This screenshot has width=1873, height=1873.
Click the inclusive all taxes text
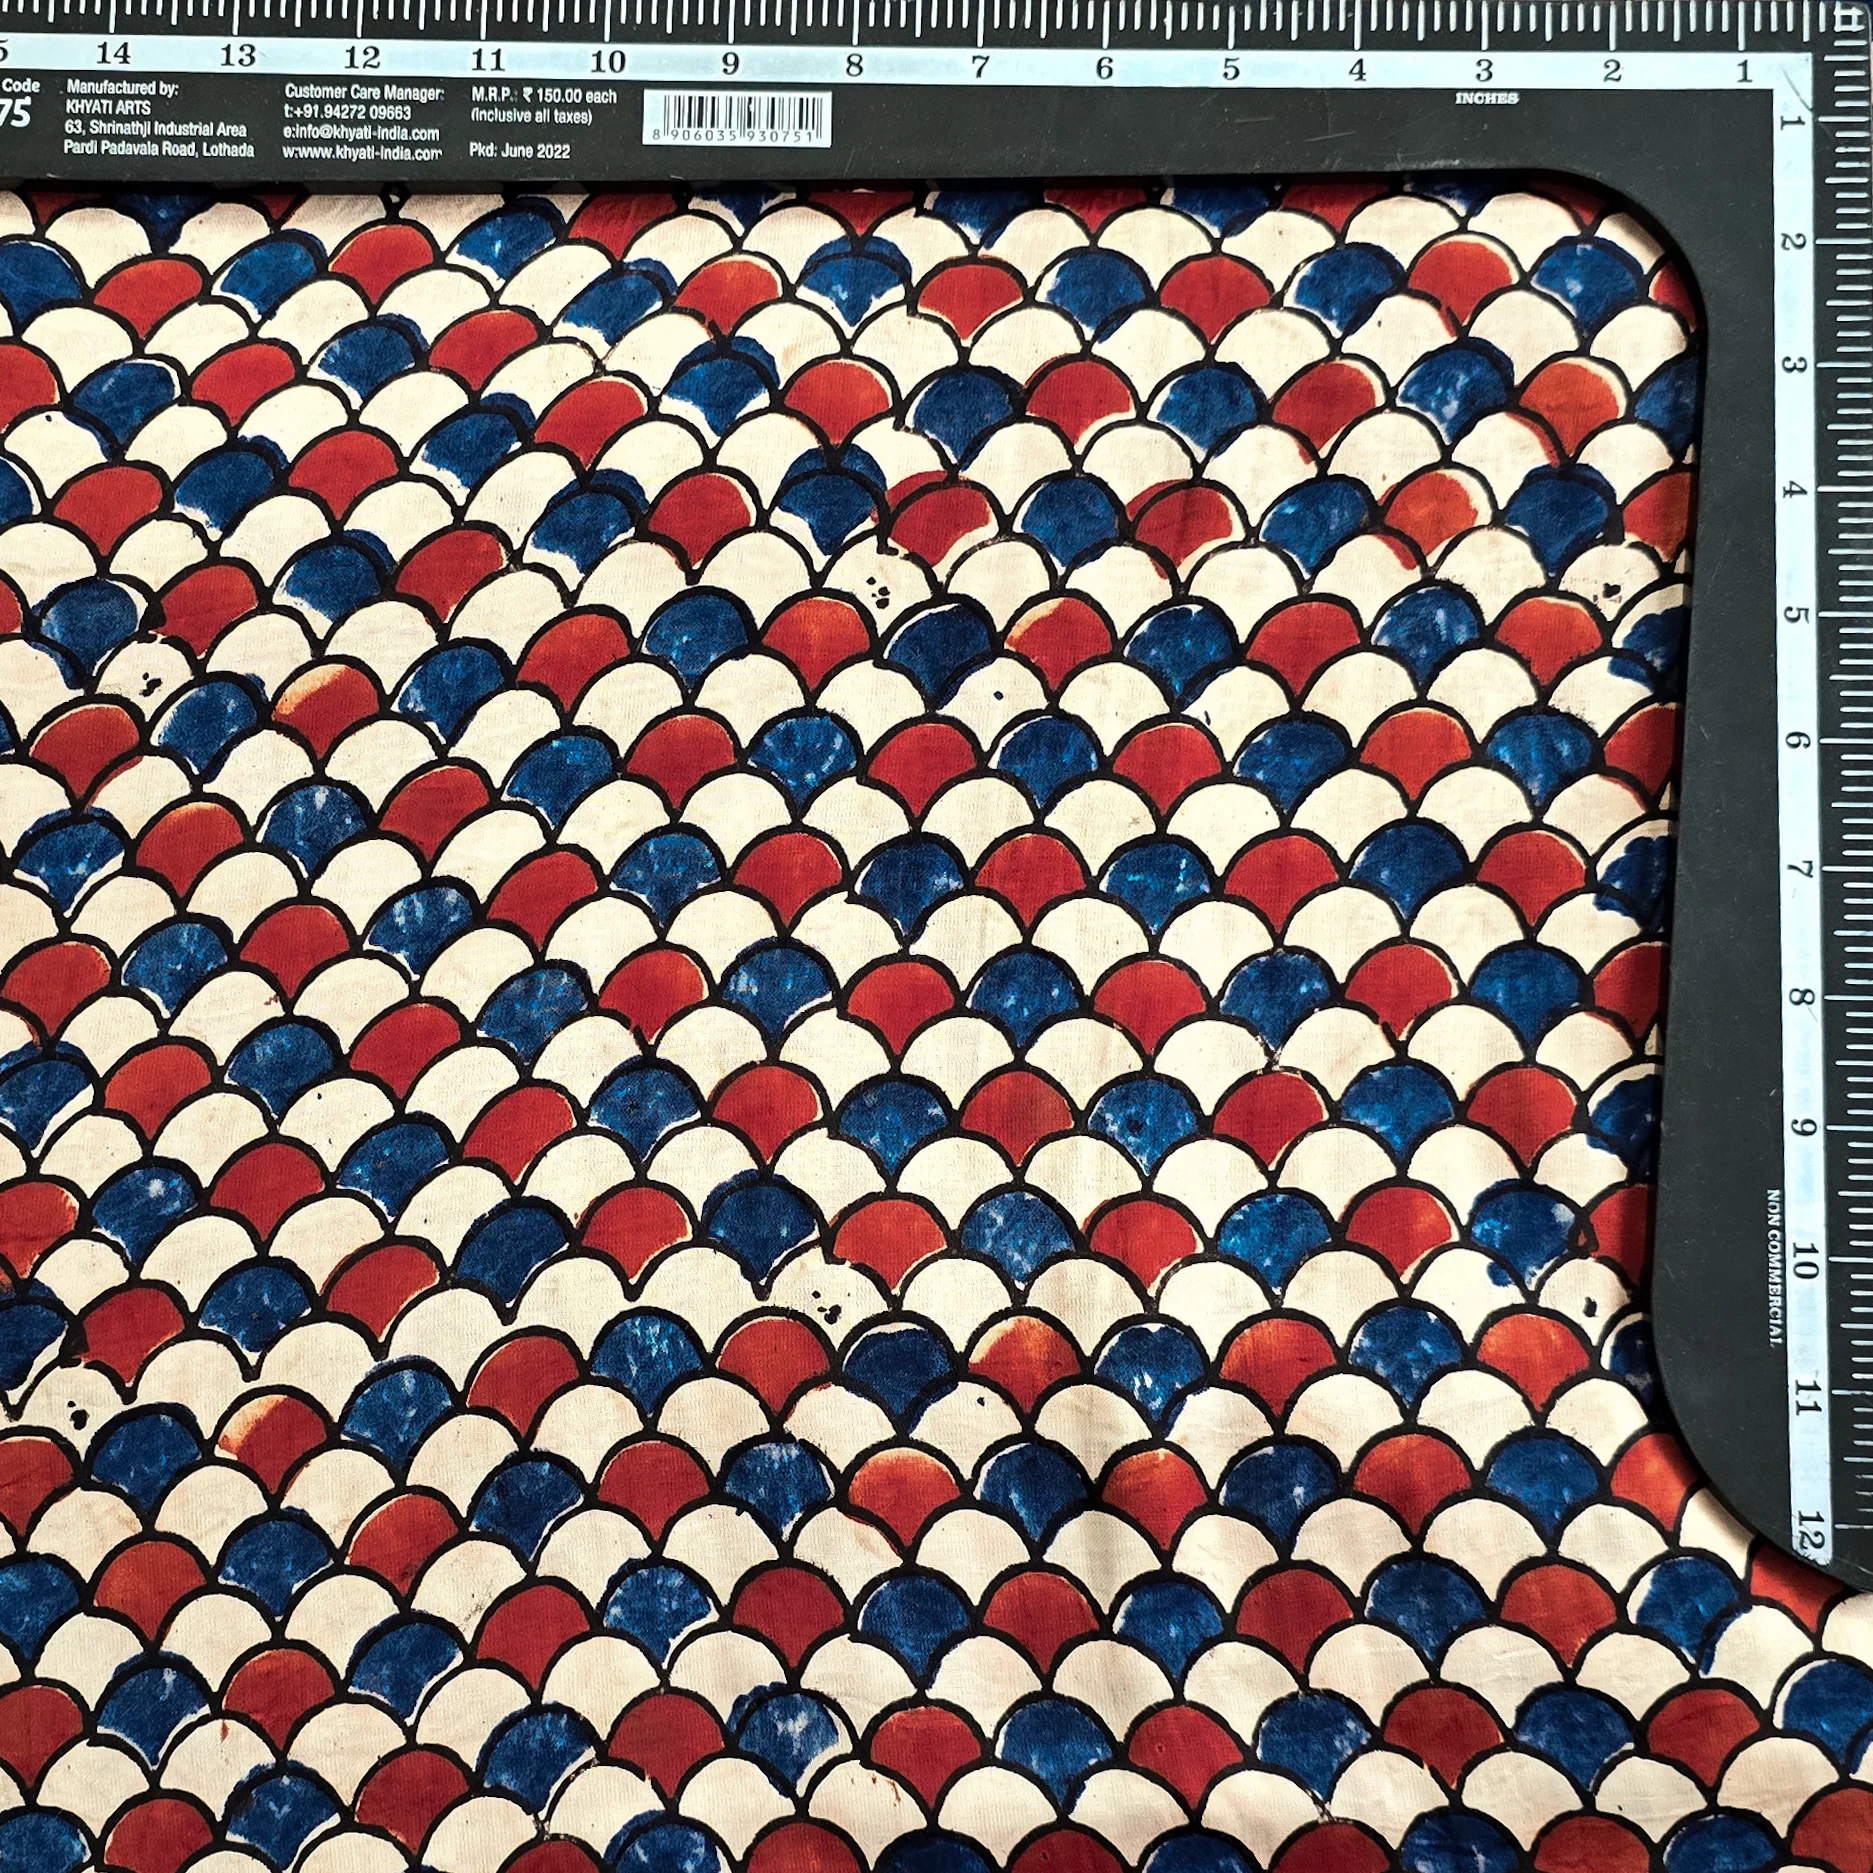pyautogui.click(x=531, y=117)
